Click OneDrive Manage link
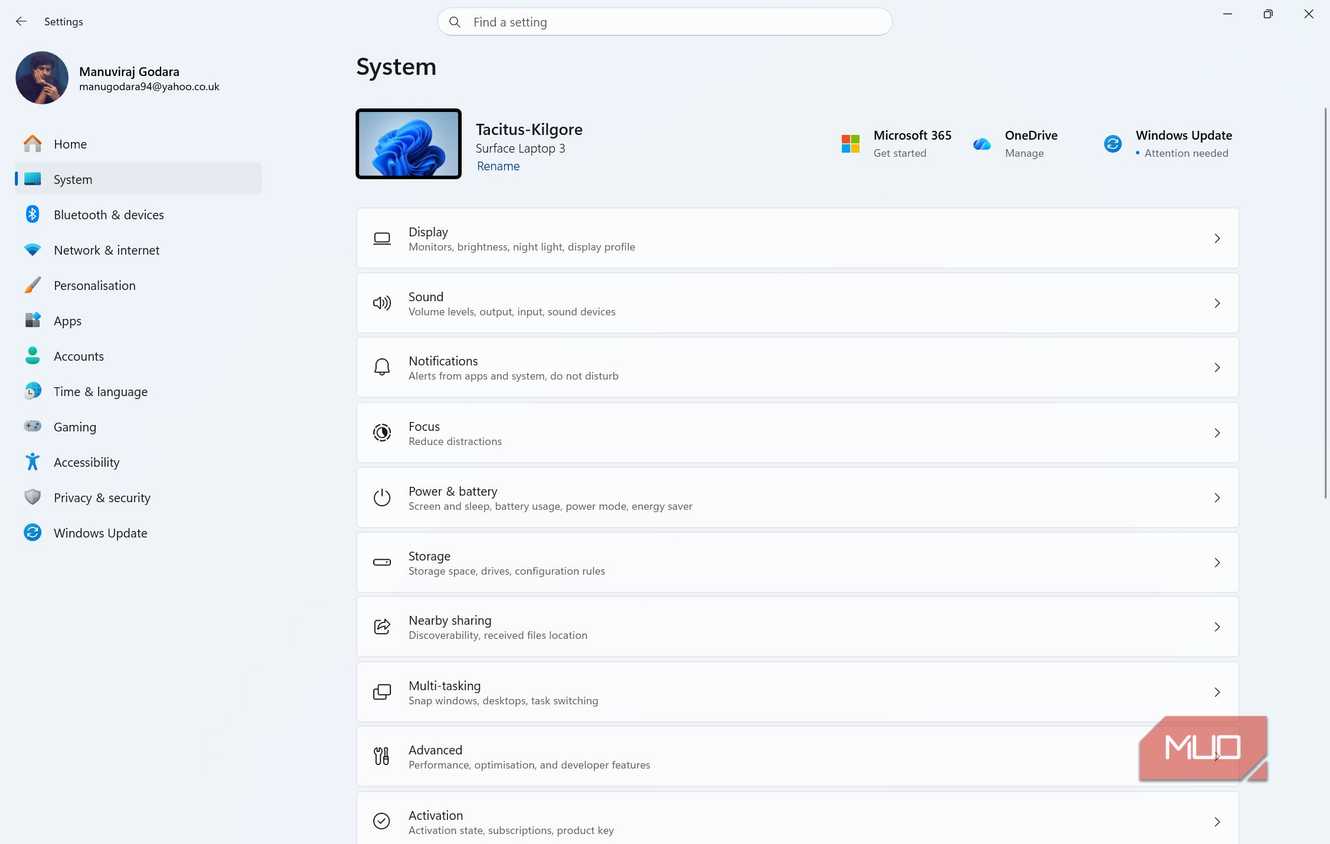This screenshot has width=1330, height=844. (1024, 153)
